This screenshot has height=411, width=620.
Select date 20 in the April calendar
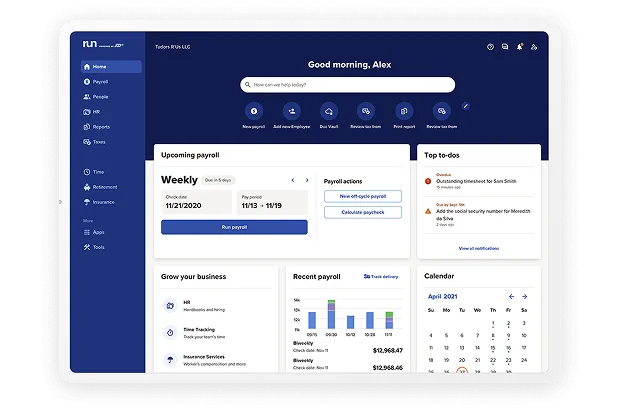point(462,360)
